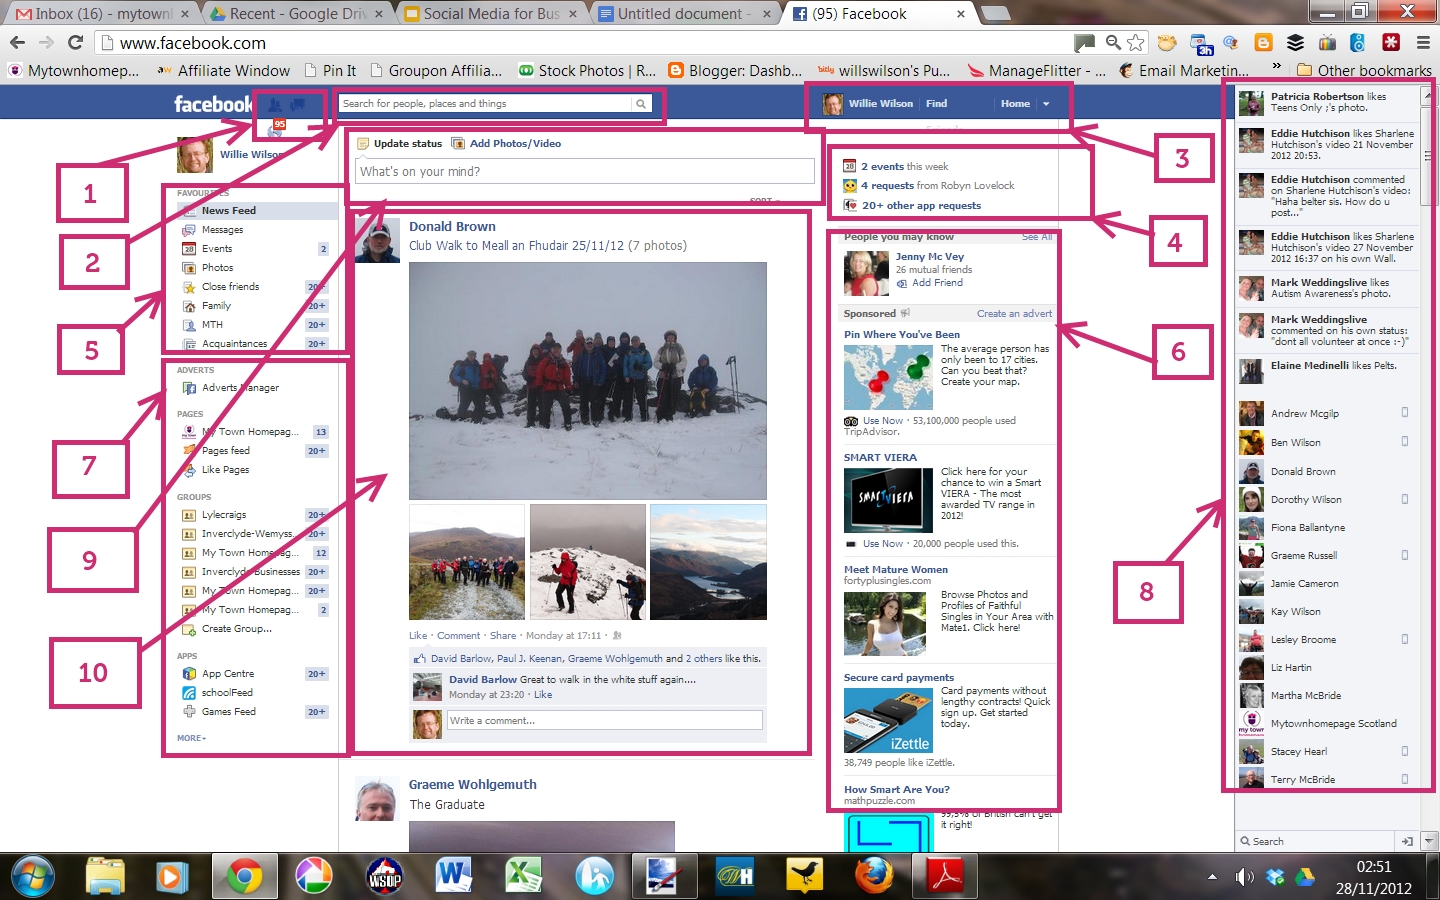Show more bookmarks with the » chevron
This screenshot has height=900, width=1440.
[1276, 66]
